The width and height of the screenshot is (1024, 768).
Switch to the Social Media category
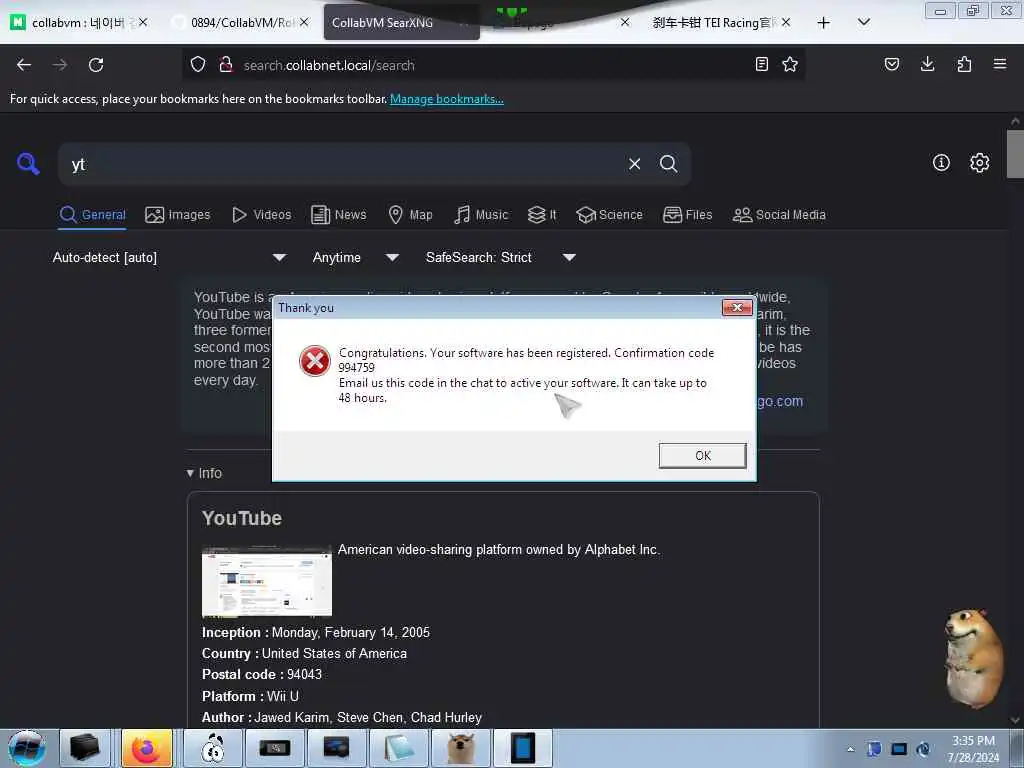click(779, 215)
